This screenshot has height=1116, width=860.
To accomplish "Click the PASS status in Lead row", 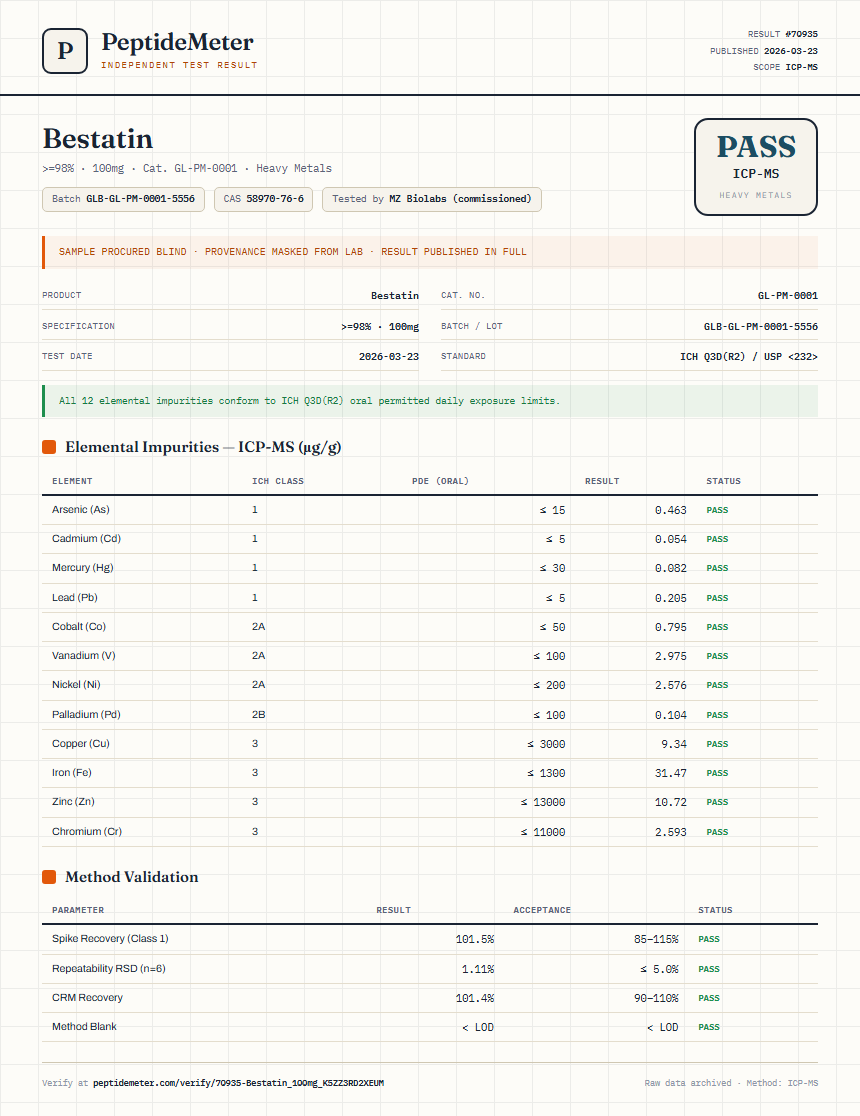I will coord(717,599).
